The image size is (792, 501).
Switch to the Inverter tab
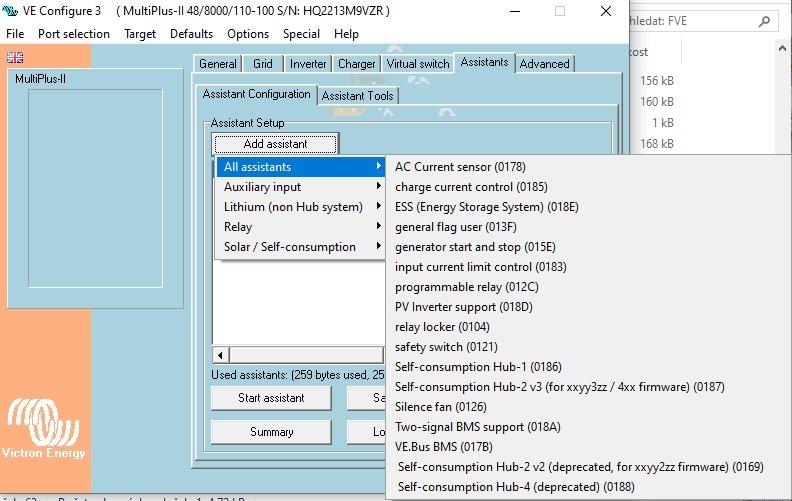[308, 64]
